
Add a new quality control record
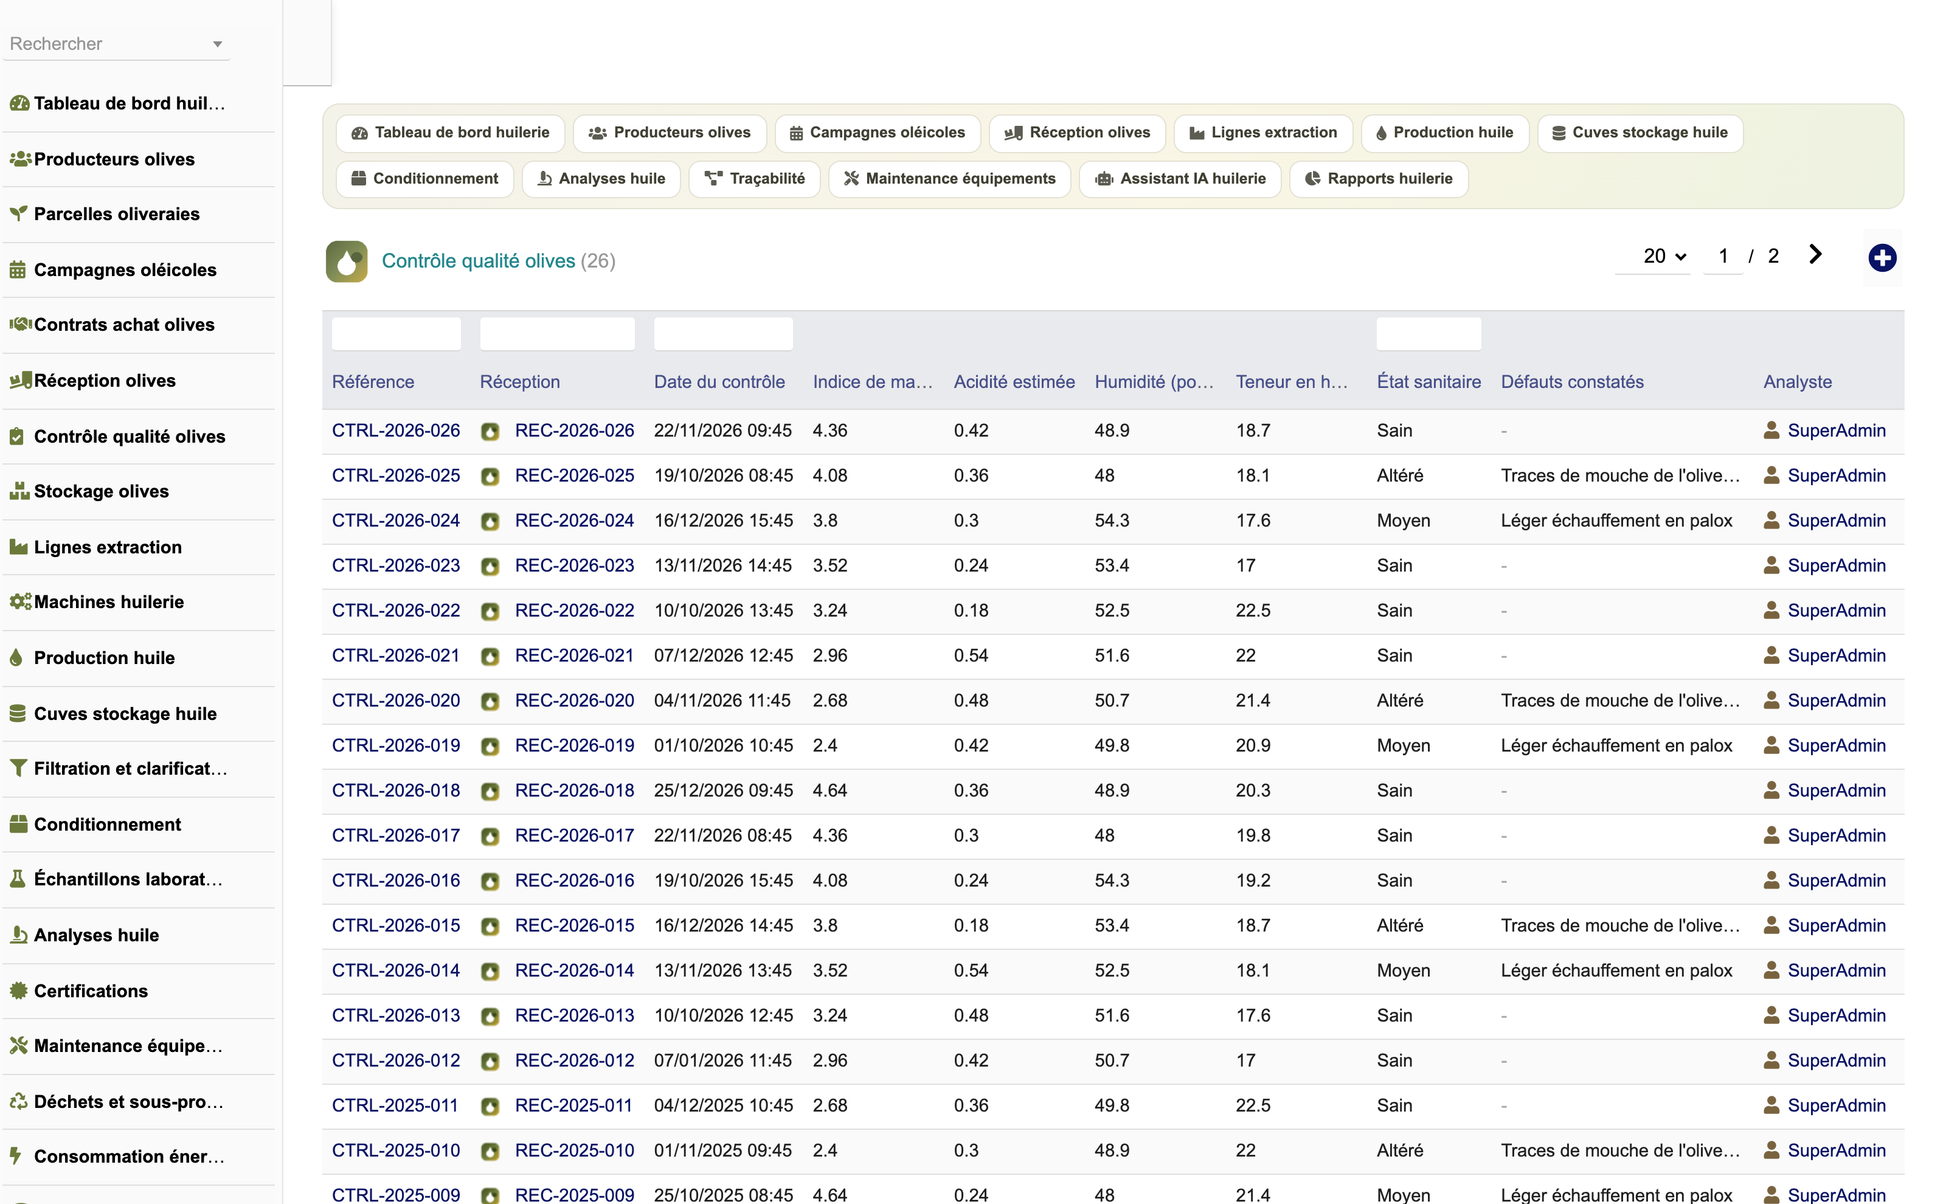click(x=1882, y=258)
